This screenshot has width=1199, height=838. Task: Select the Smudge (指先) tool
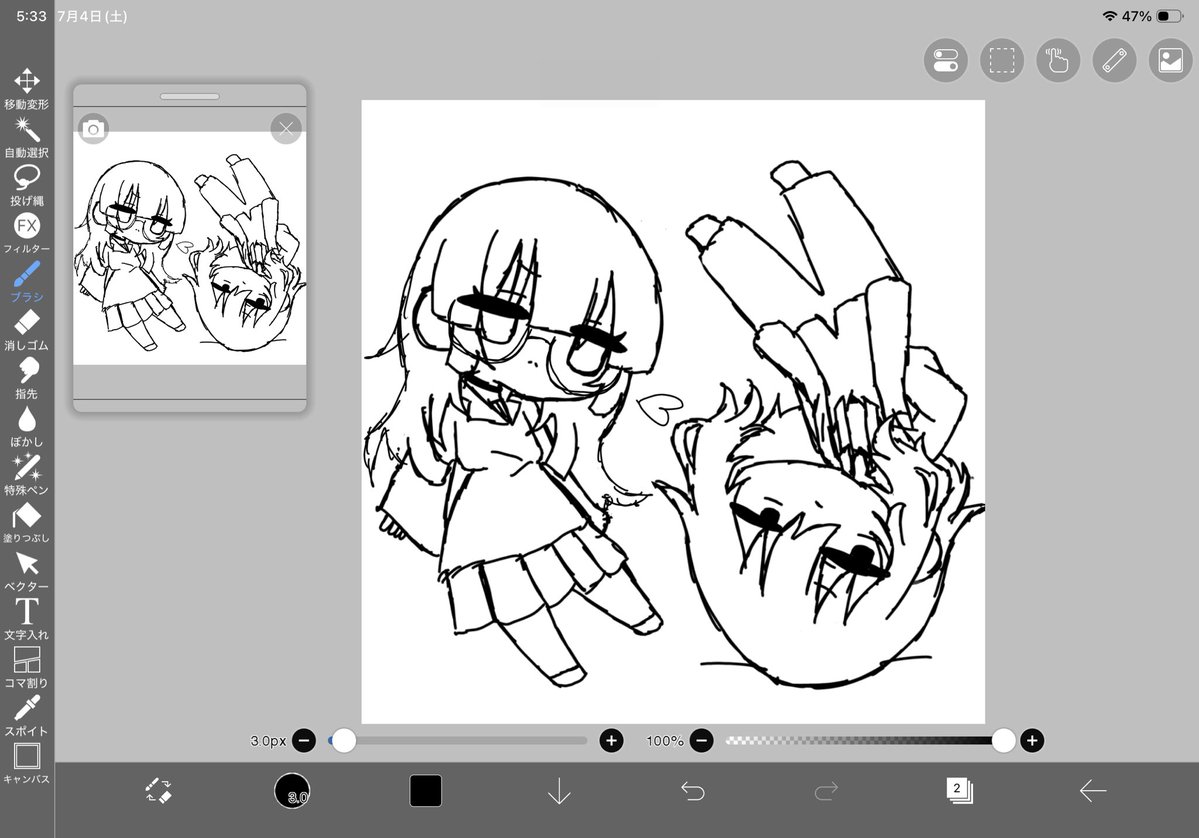tap(27, 378)
